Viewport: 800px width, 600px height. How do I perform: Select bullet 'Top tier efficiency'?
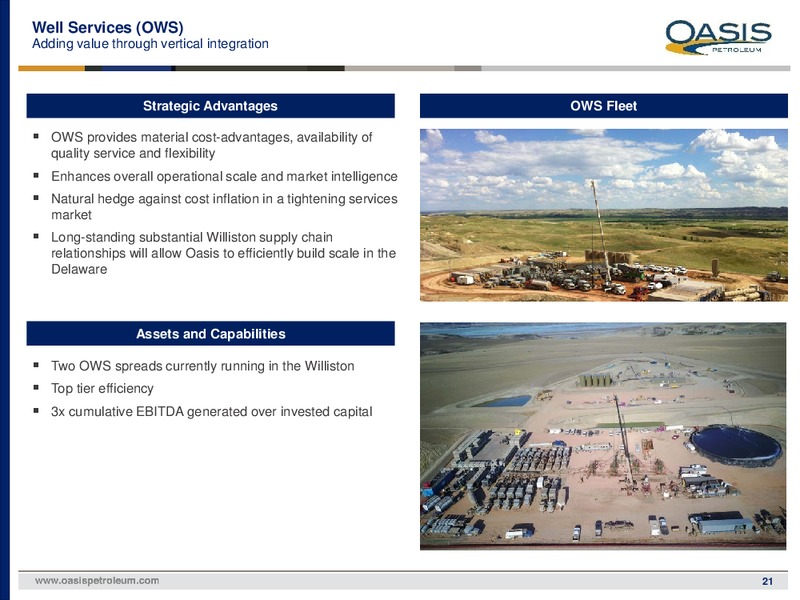coord(102,388)
